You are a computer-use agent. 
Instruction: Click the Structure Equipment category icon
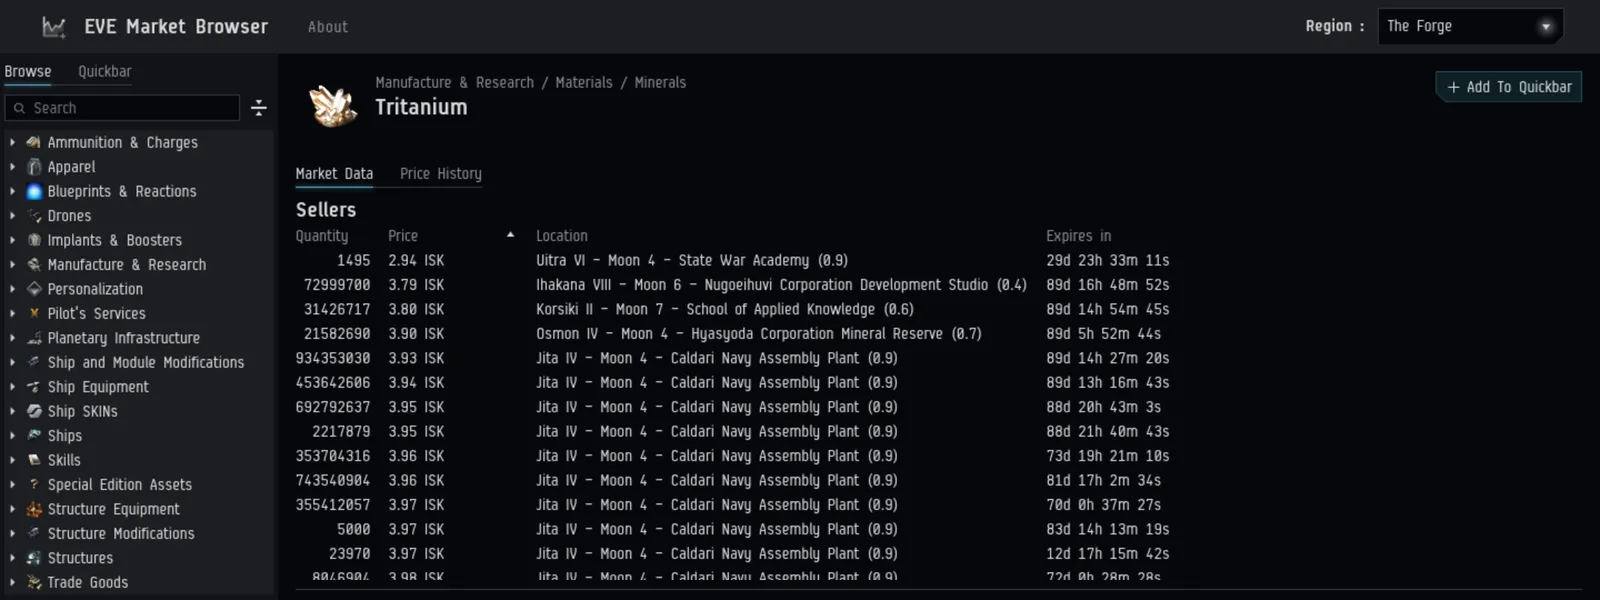(34, 509)
